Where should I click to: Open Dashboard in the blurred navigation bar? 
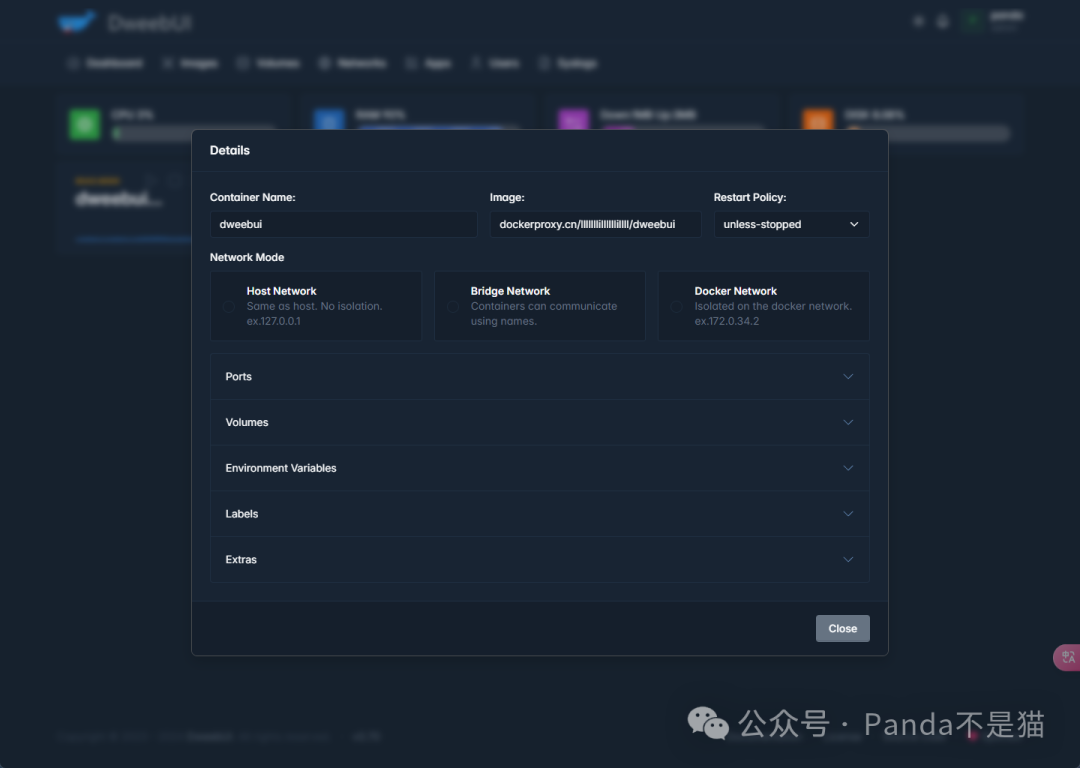pyautogui.click(x=105, y=63)
